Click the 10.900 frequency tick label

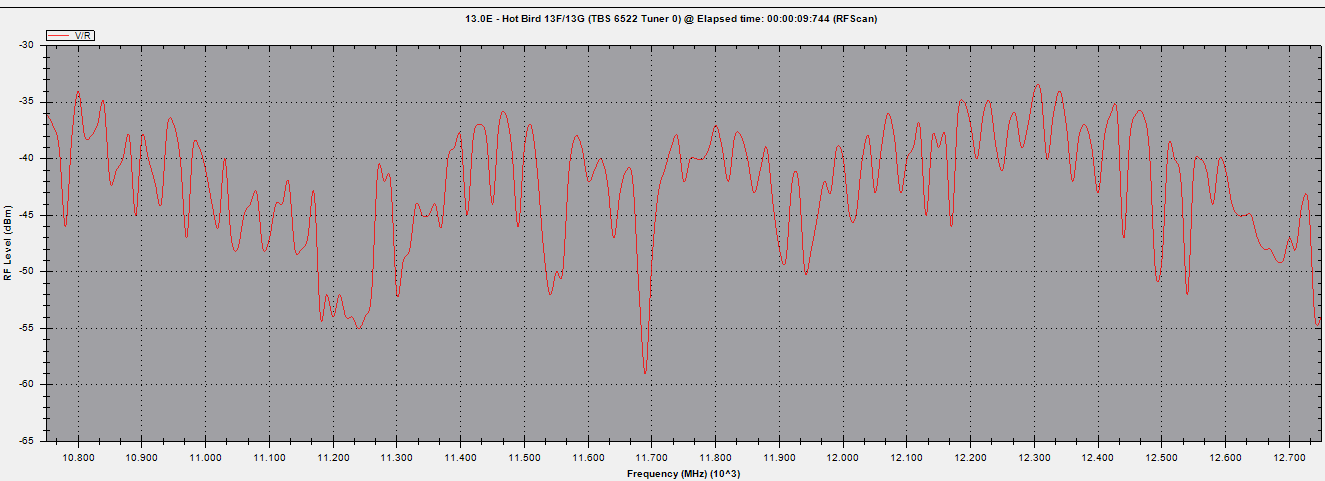pyautogui.click(x=141, y=456)
